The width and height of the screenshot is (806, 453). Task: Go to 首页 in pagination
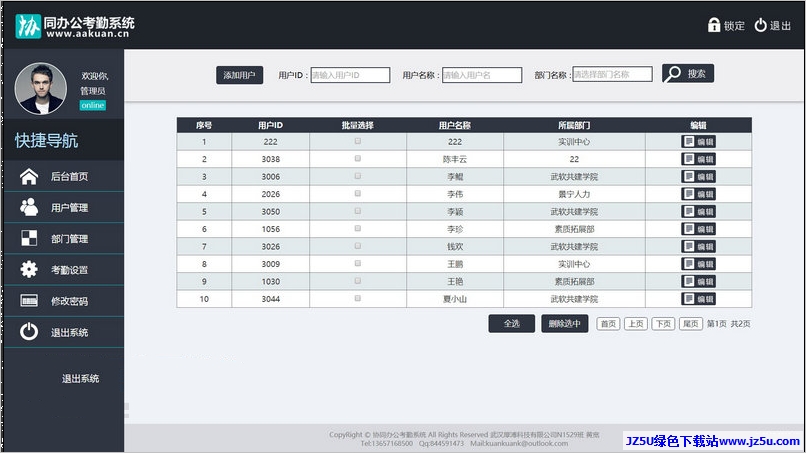click(x=608, y=323)
